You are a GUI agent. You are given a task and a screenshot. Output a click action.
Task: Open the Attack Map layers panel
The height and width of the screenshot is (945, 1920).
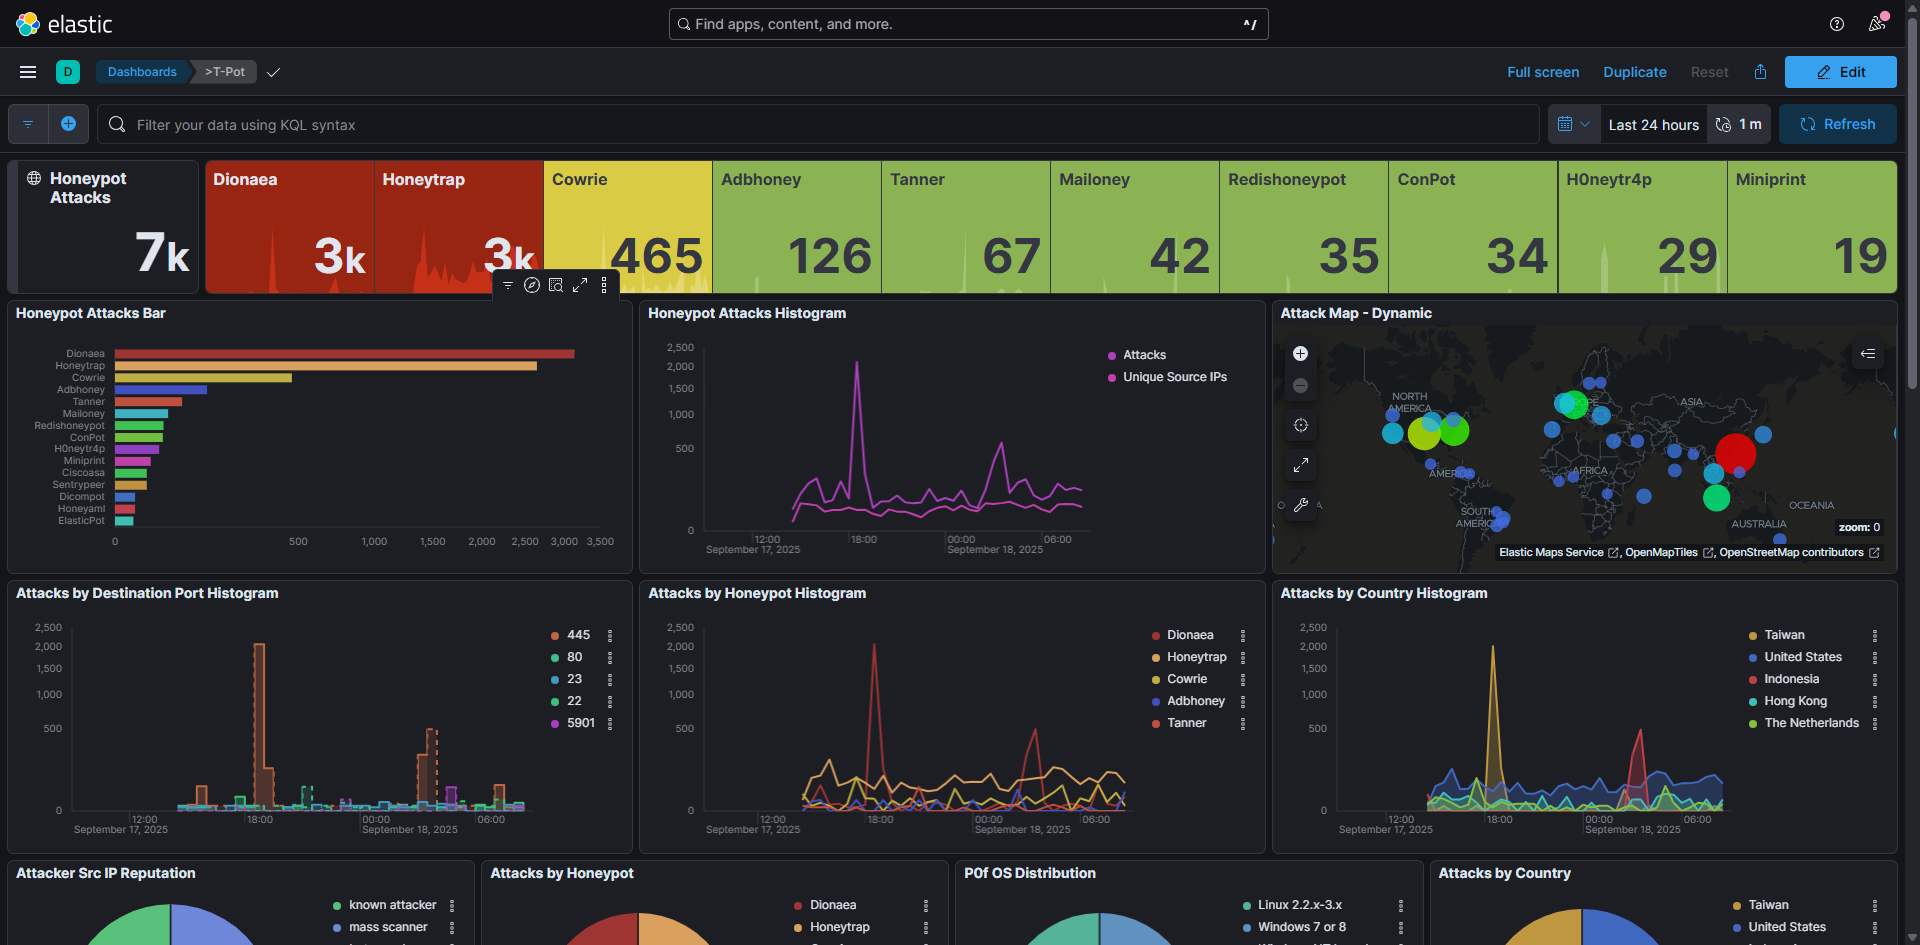coord(1867,354)
